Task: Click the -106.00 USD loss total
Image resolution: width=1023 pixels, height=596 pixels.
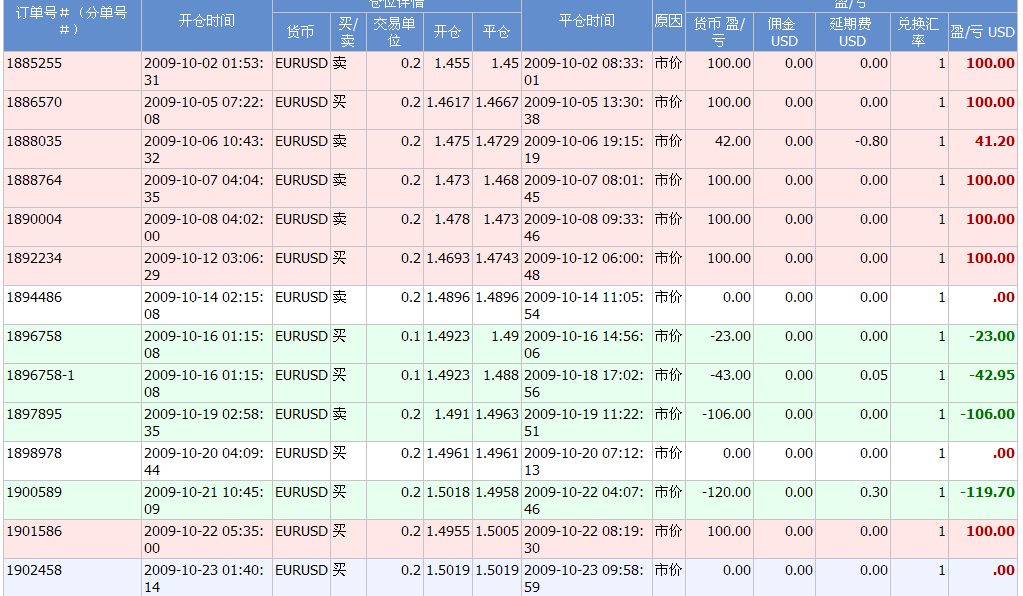Action: (988, 415)
